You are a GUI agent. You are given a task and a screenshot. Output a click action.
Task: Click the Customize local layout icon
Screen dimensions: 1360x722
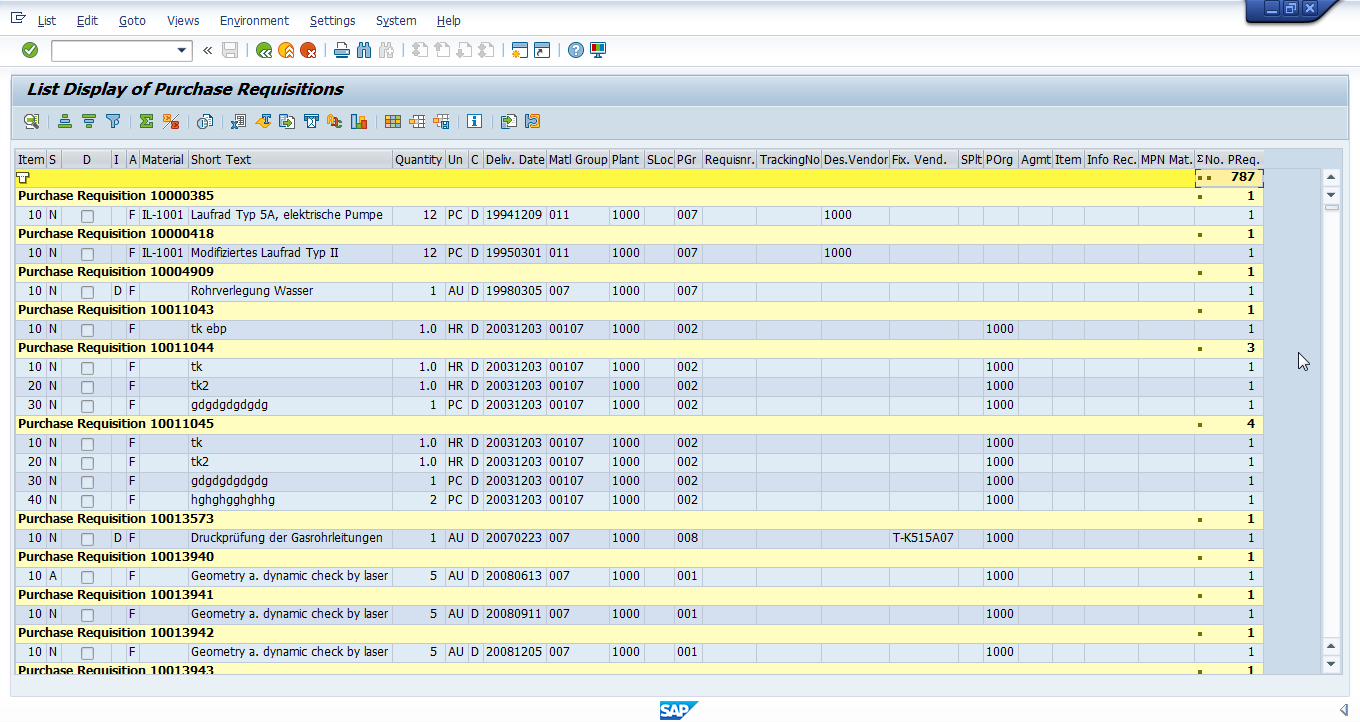pos(598,50)
